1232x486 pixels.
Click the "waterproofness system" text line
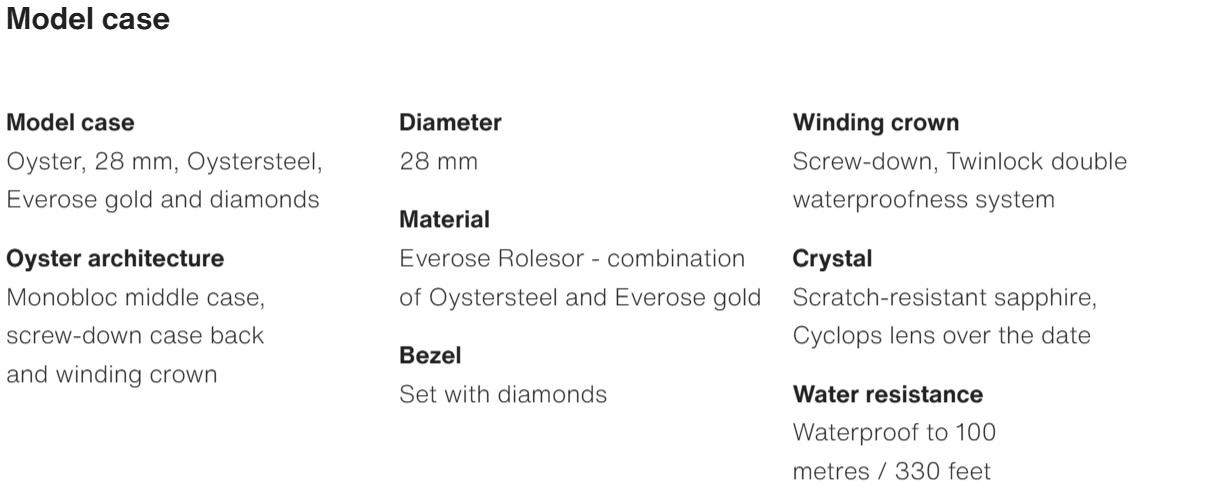(923, 199)
